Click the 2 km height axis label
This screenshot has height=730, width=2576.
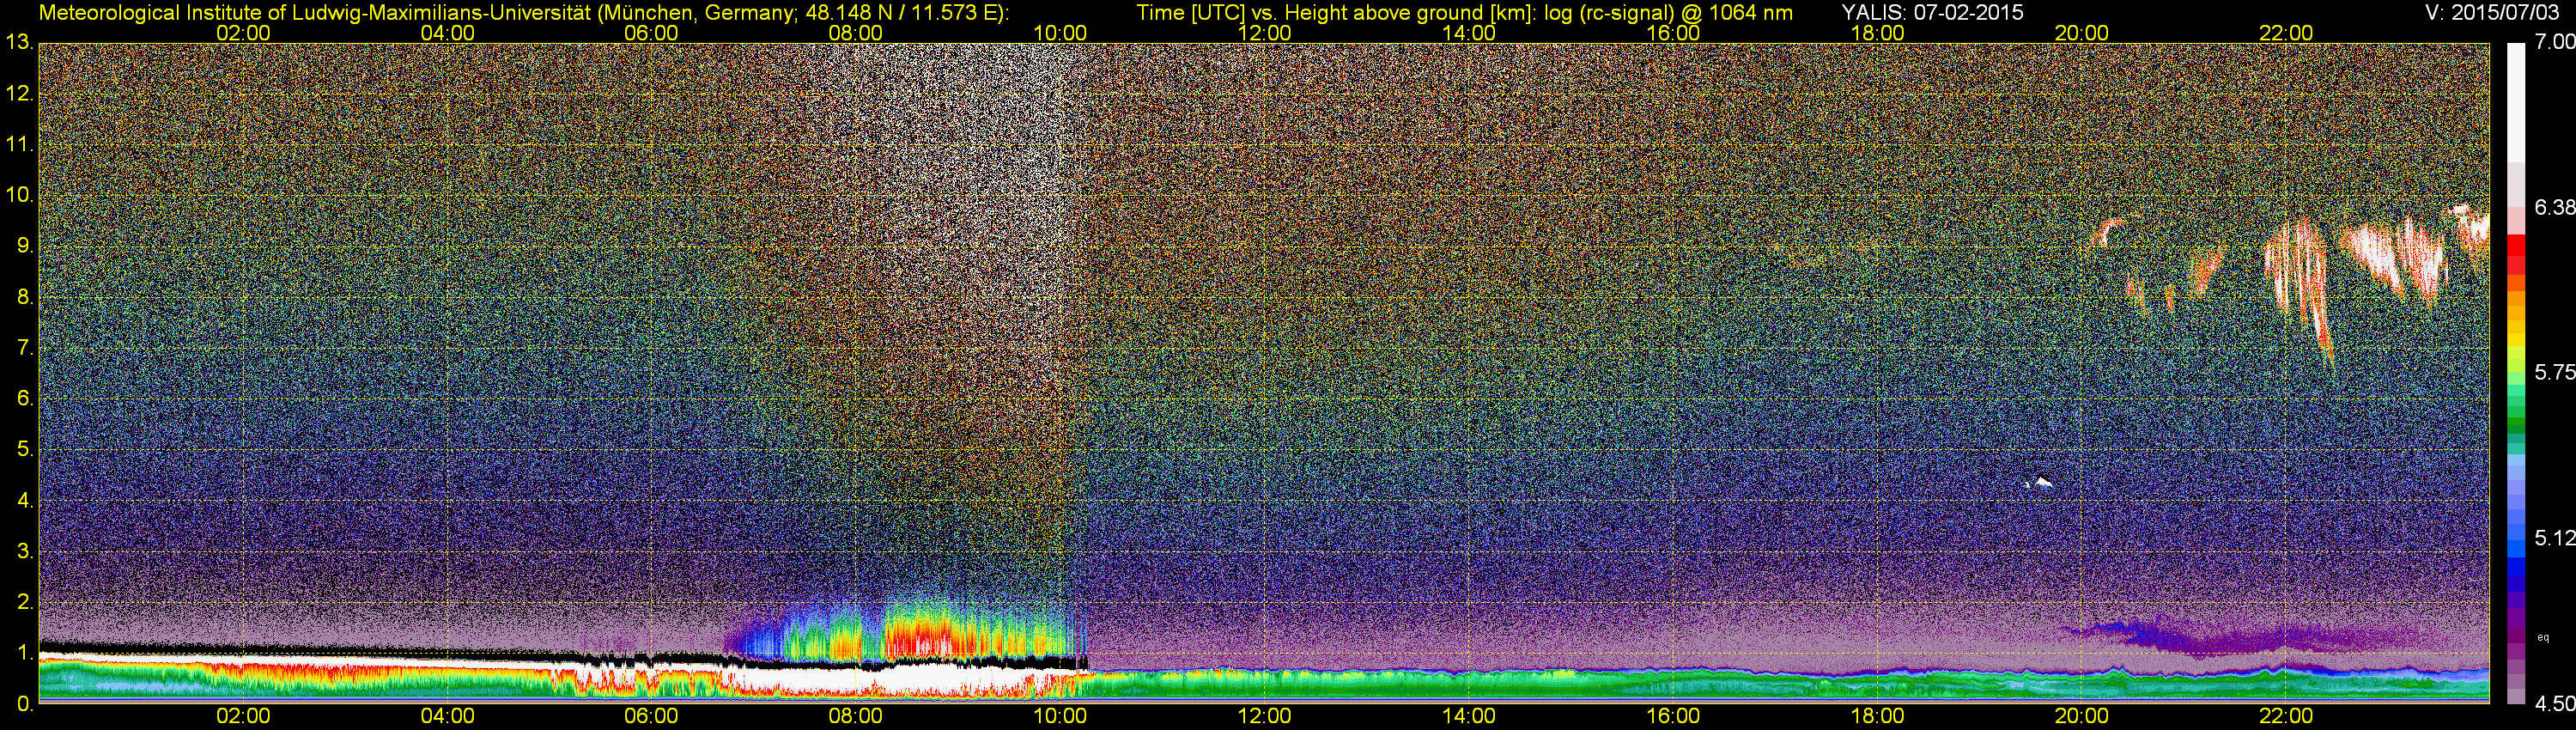point(24,602)
